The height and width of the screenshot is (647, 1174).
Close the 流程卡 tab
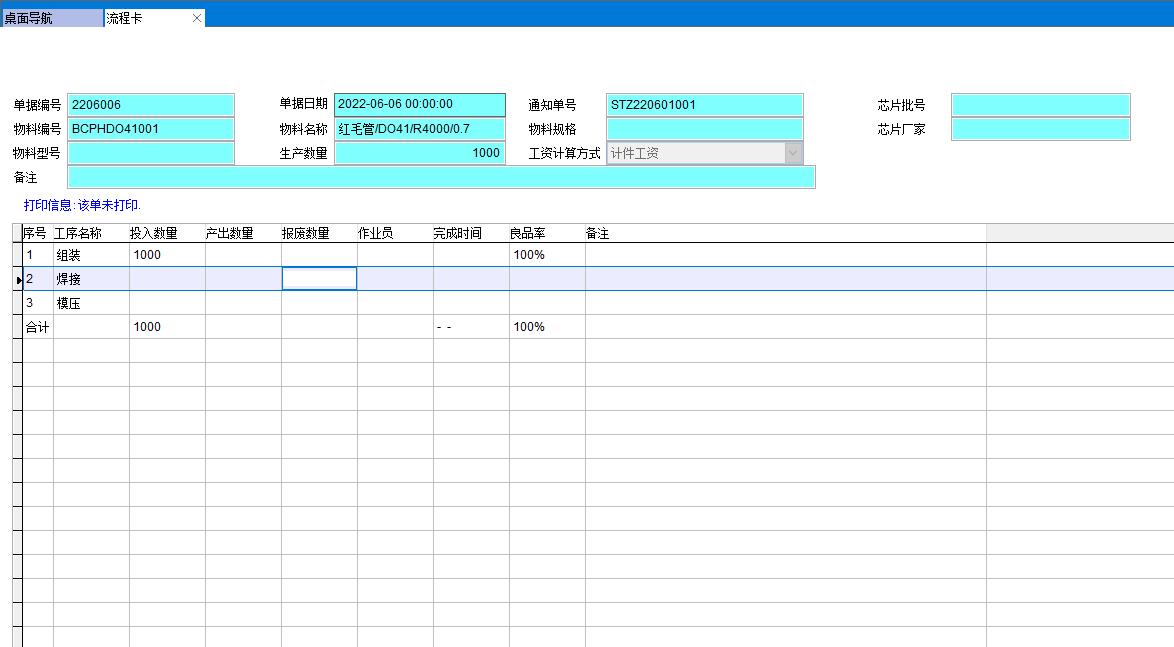(x=197, y=18)
